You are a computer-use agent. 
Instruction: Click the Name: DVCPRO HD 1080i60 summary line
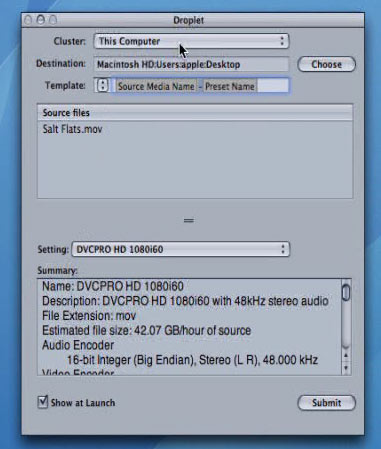click(x=113, y=286)
